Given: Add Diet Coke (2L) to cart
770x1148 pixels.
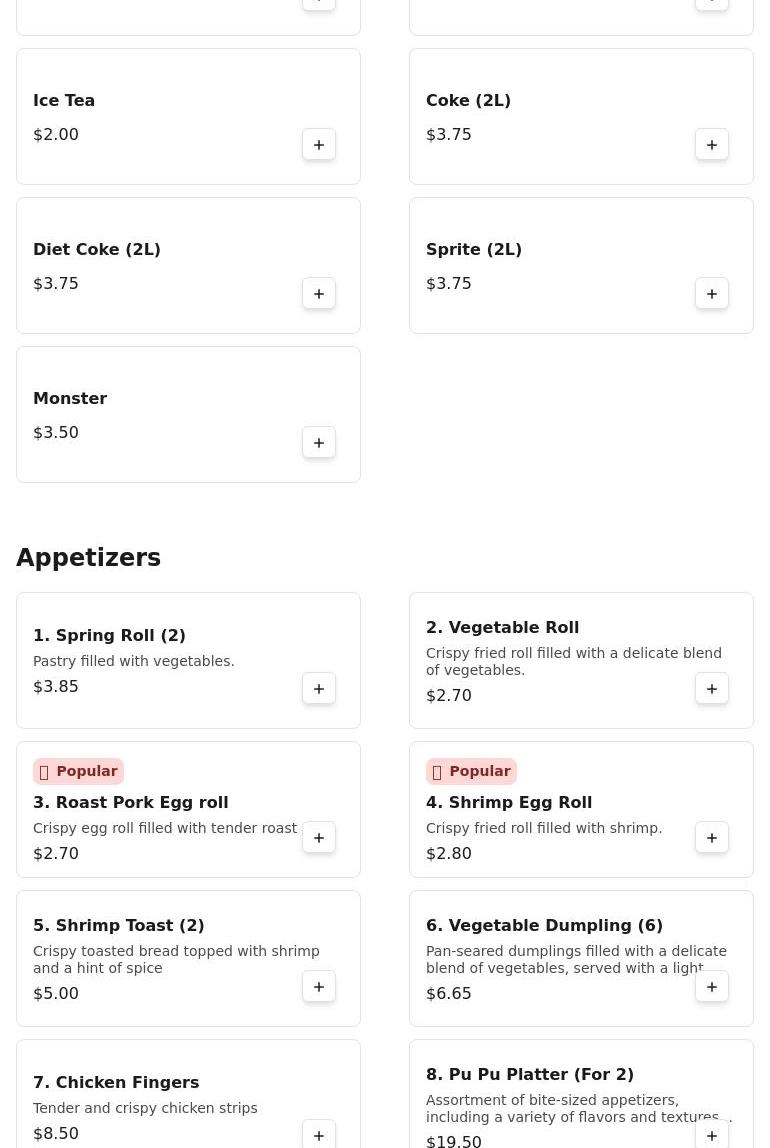Looking at the screenshot, I should [x=319, y=294].
